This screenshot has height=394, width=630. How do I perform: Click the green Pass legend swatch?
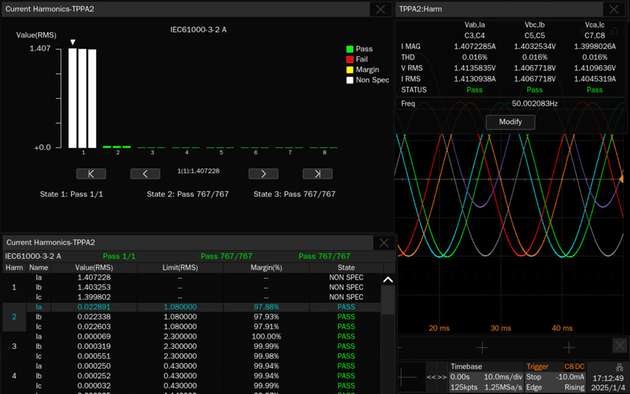point(350,49)
